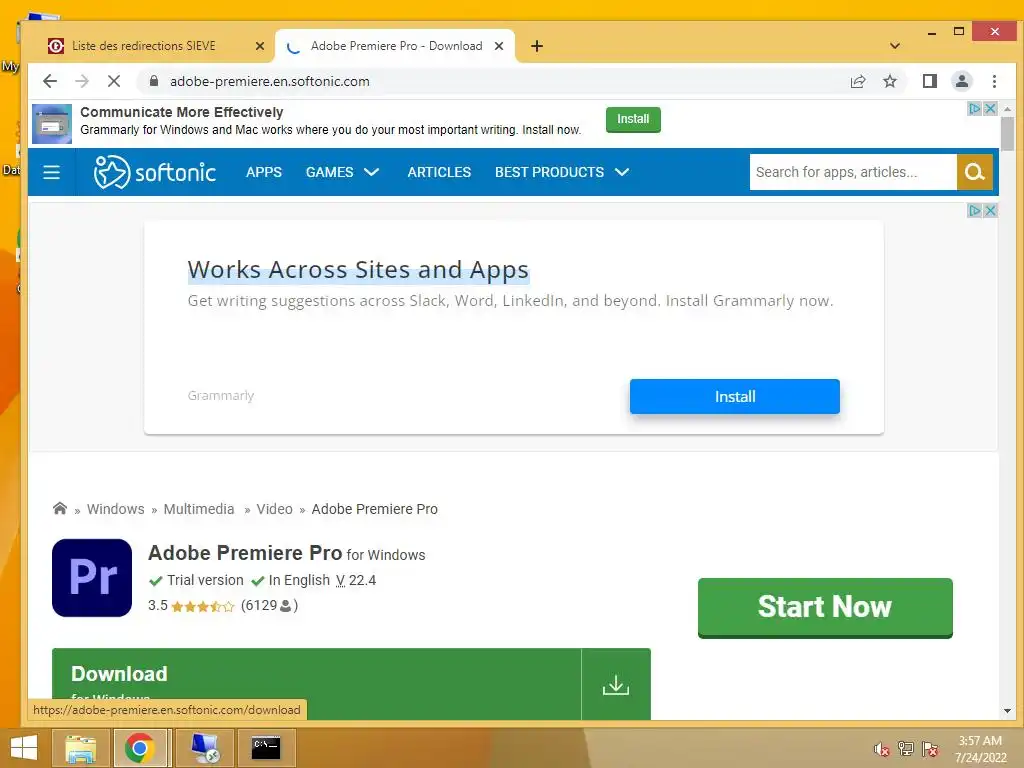Click the Chrome taskbar icon
This screenshot has height=768, width=1024.
[140, 748]
